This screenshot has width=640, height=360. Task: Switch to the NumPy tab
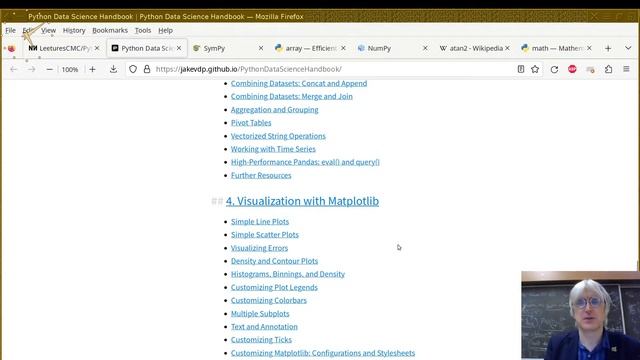(x=392, y=48)
